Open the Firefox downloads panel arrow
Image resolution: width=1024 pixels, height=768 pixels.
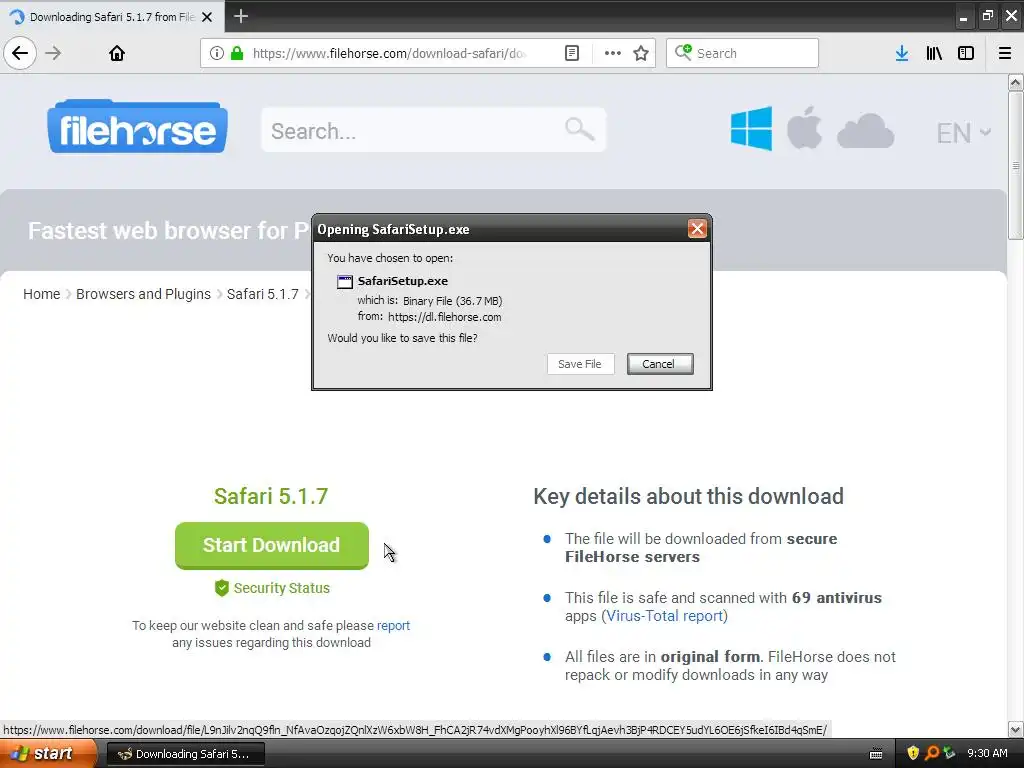coord(902,53)
